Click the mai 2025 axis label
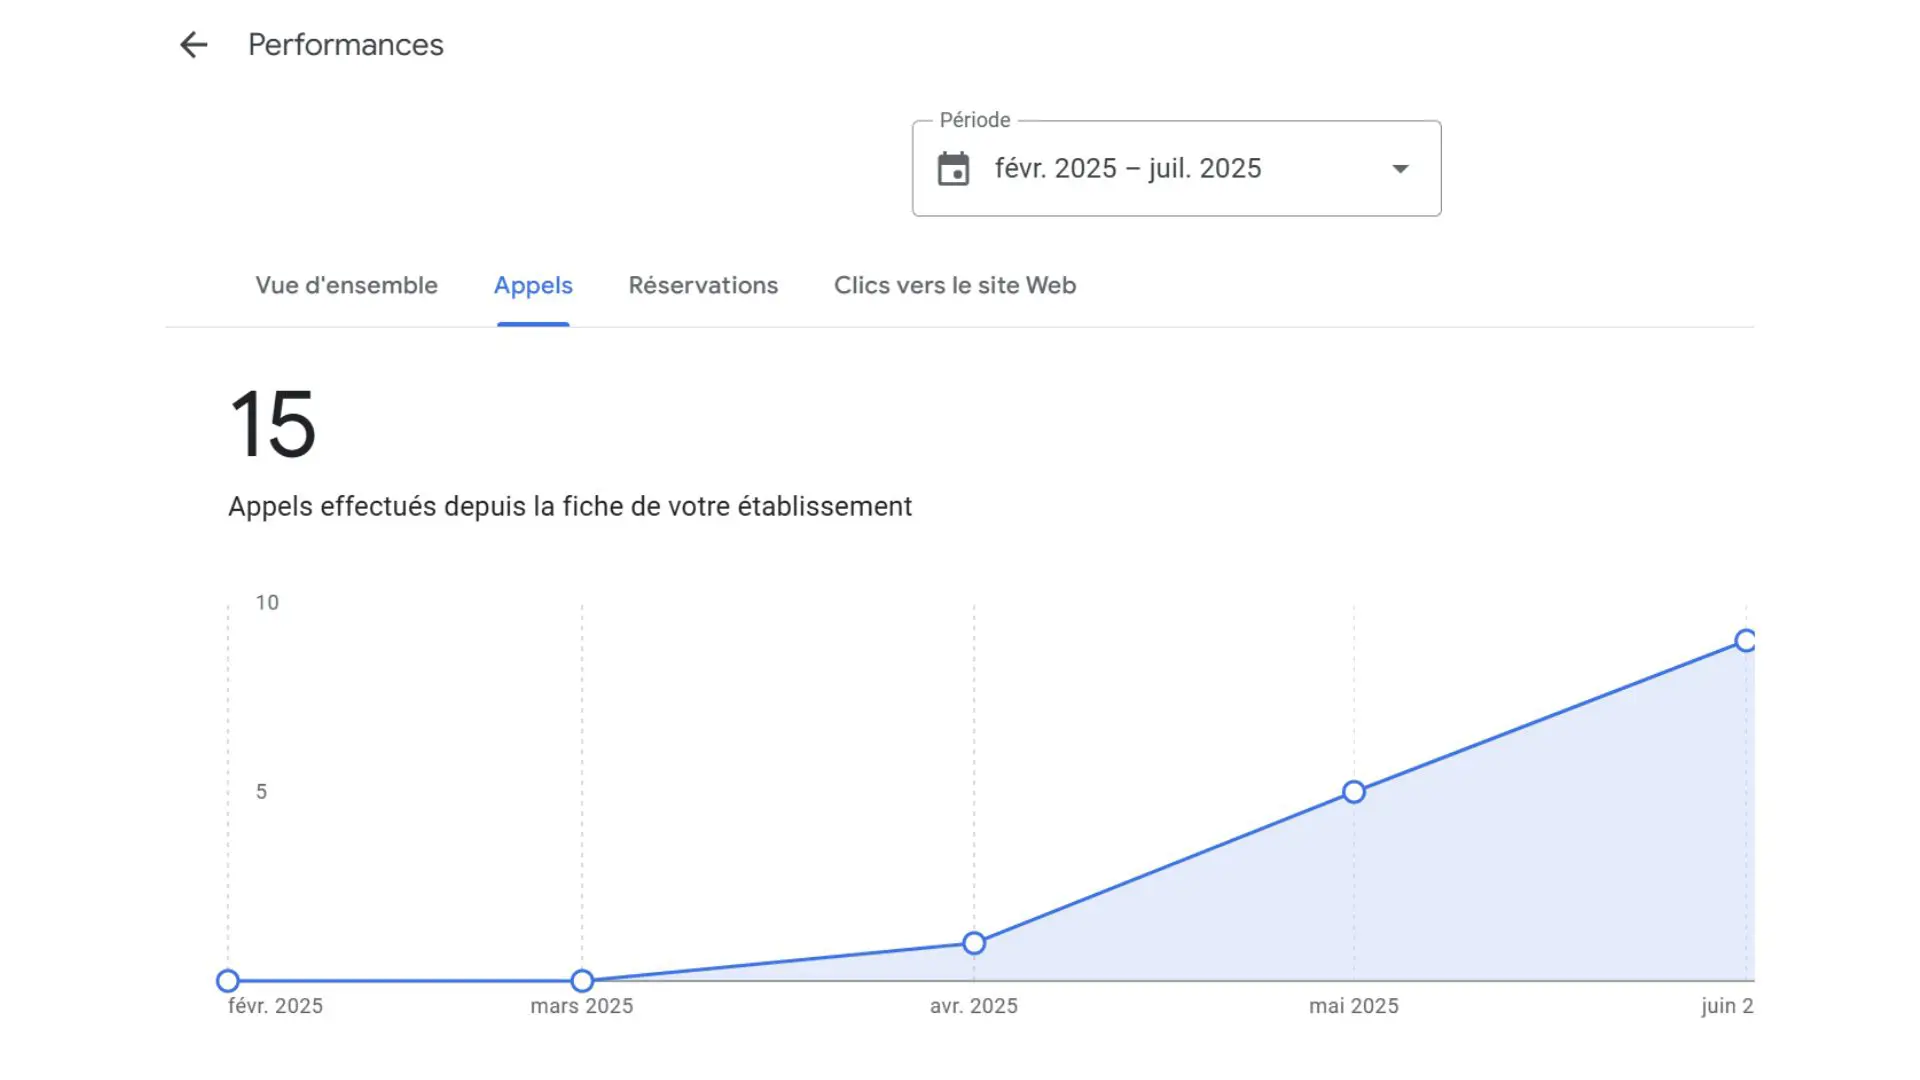1920x1080 pixels. pos(1353,1006)
